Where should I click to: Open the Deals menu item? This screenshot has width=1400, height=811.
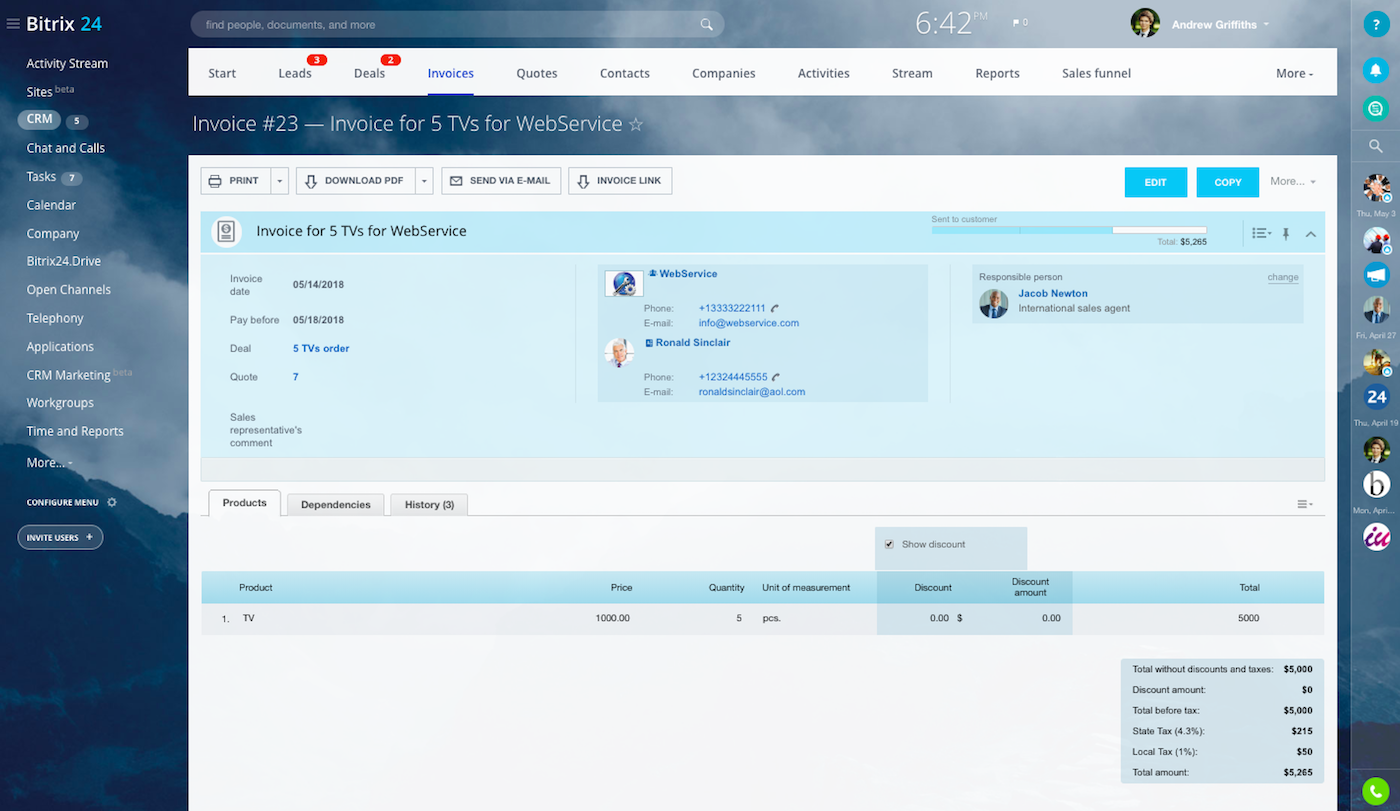(369, 73)
